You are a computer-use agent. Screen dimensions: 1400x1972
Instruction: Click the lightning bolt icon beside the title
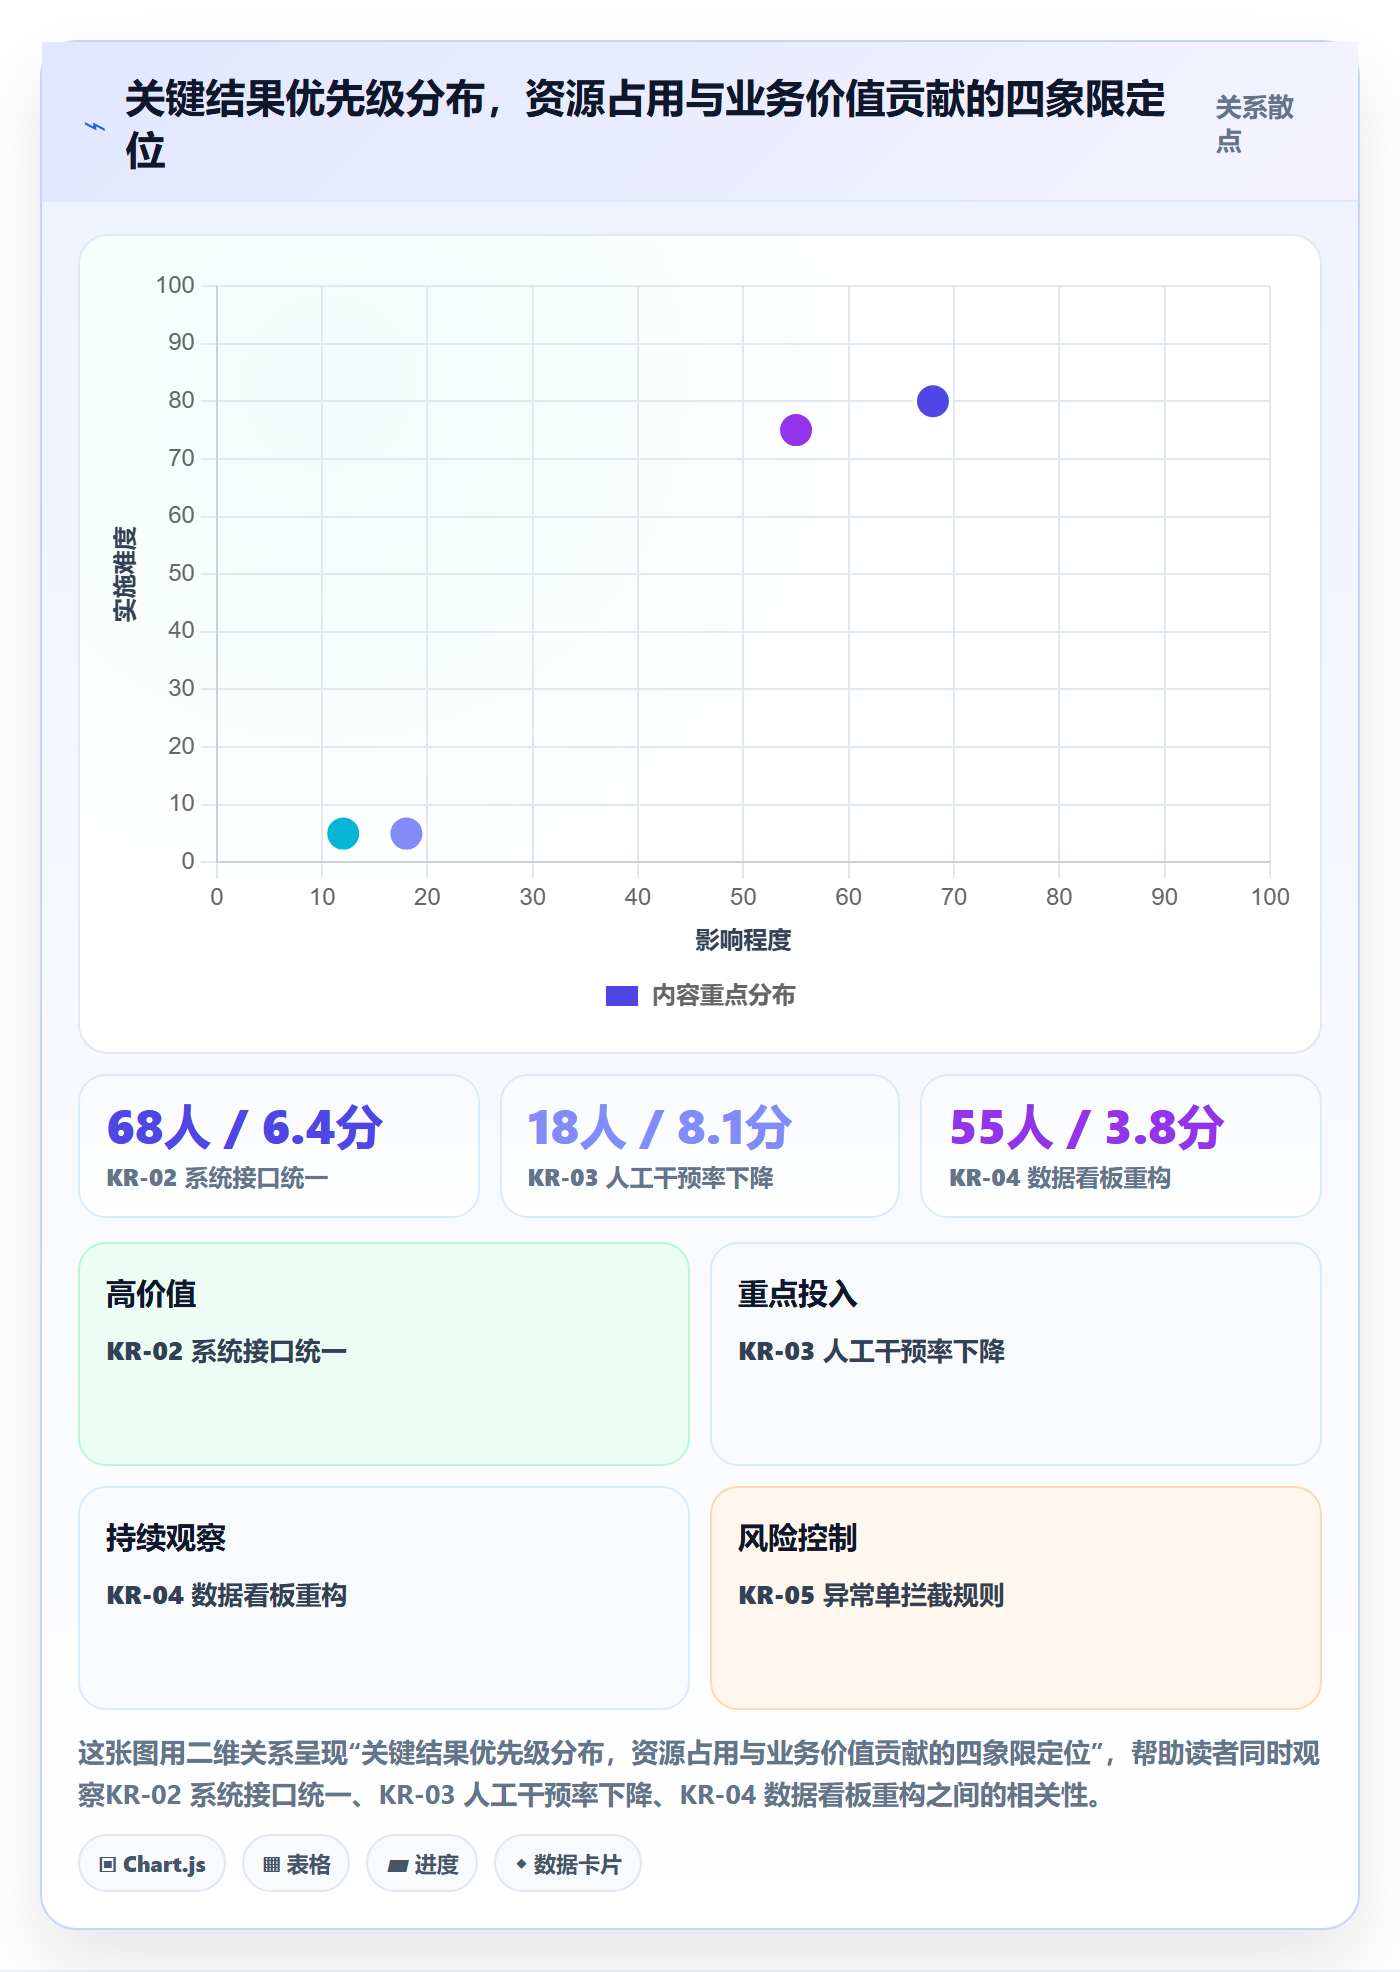[x=95, y=127]
